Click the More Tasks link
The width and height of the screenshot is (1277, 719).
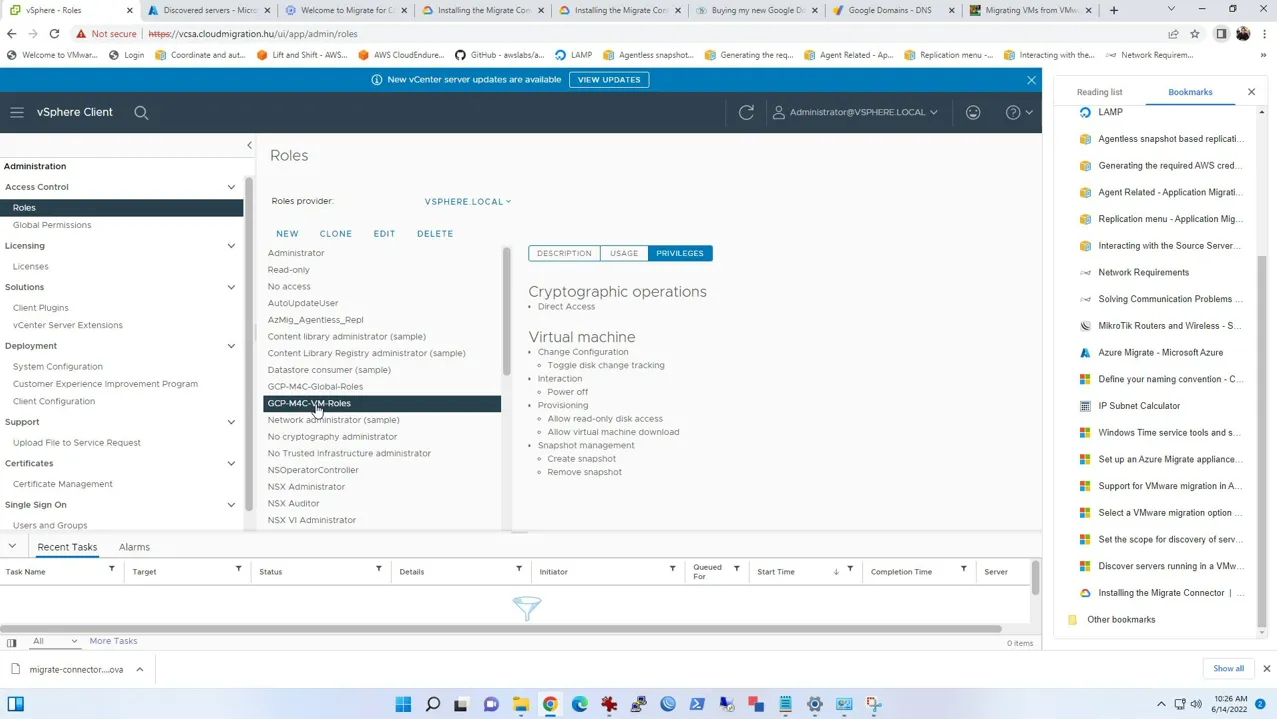tap(113, 641)
